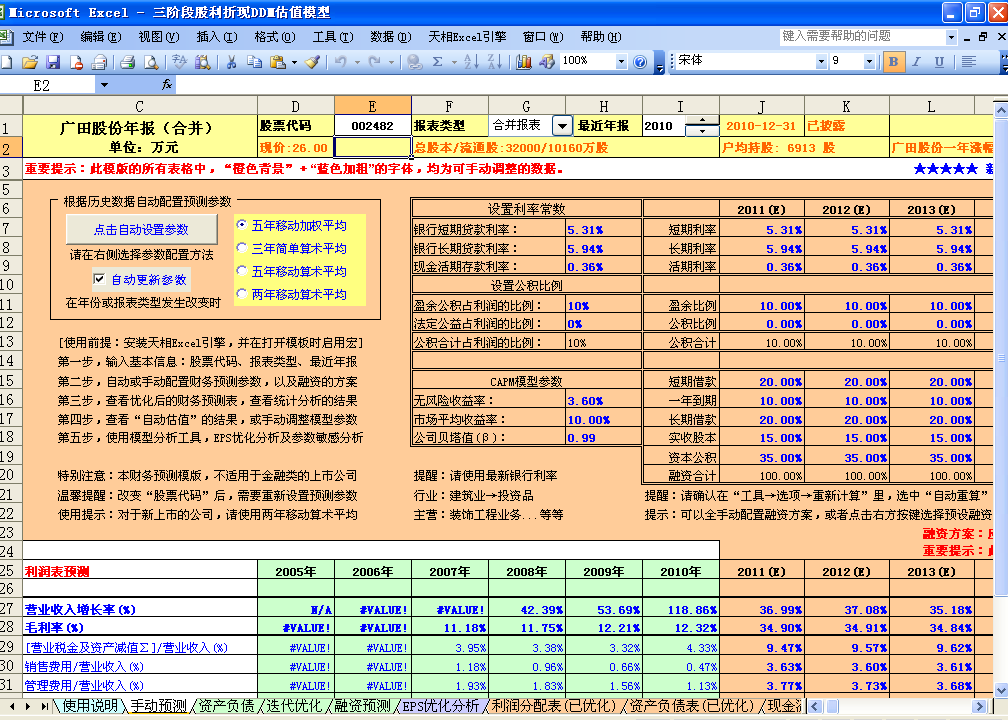Viewport: 1008px width, 720px height.
Task: Open the 天相Excel引擎 menu
Action: coord(467,37)
